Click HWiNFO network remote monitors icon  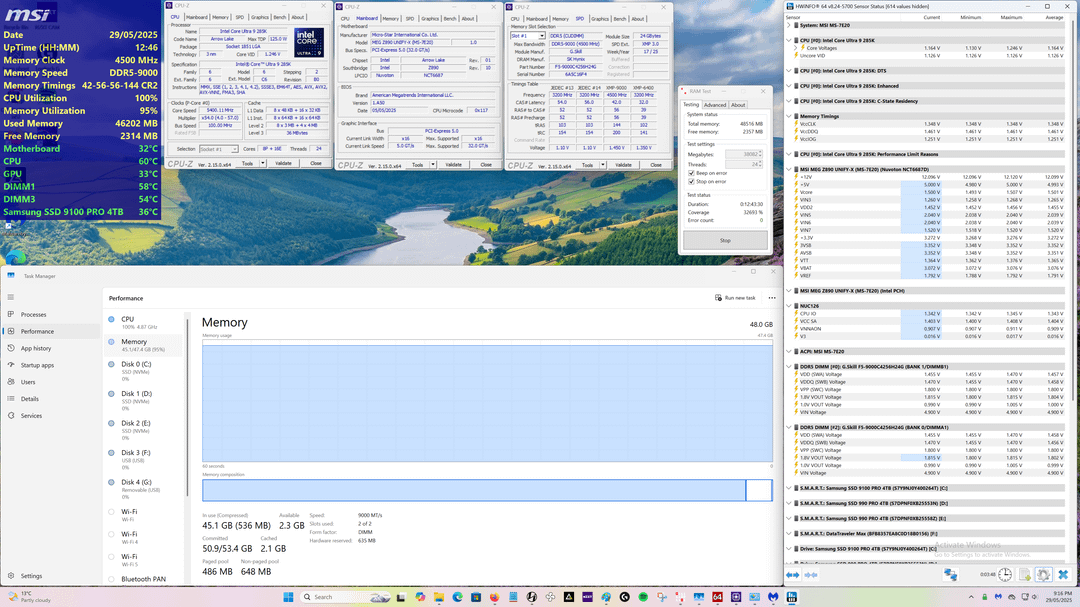tap(951, 575)
